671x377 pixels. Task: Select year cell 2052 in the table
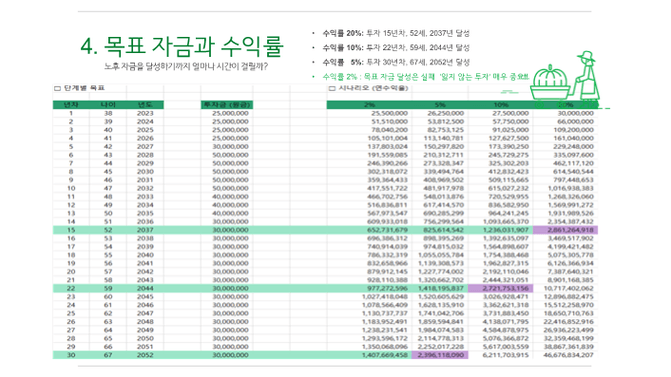coord(145,355)
